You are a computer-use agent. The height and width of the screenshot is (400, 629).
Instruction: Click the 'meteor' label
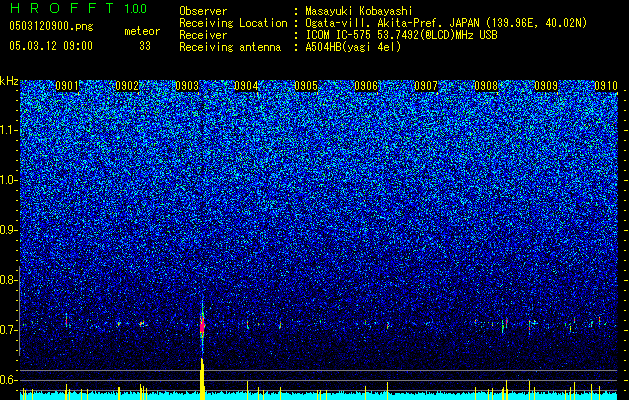pos(142,31)
